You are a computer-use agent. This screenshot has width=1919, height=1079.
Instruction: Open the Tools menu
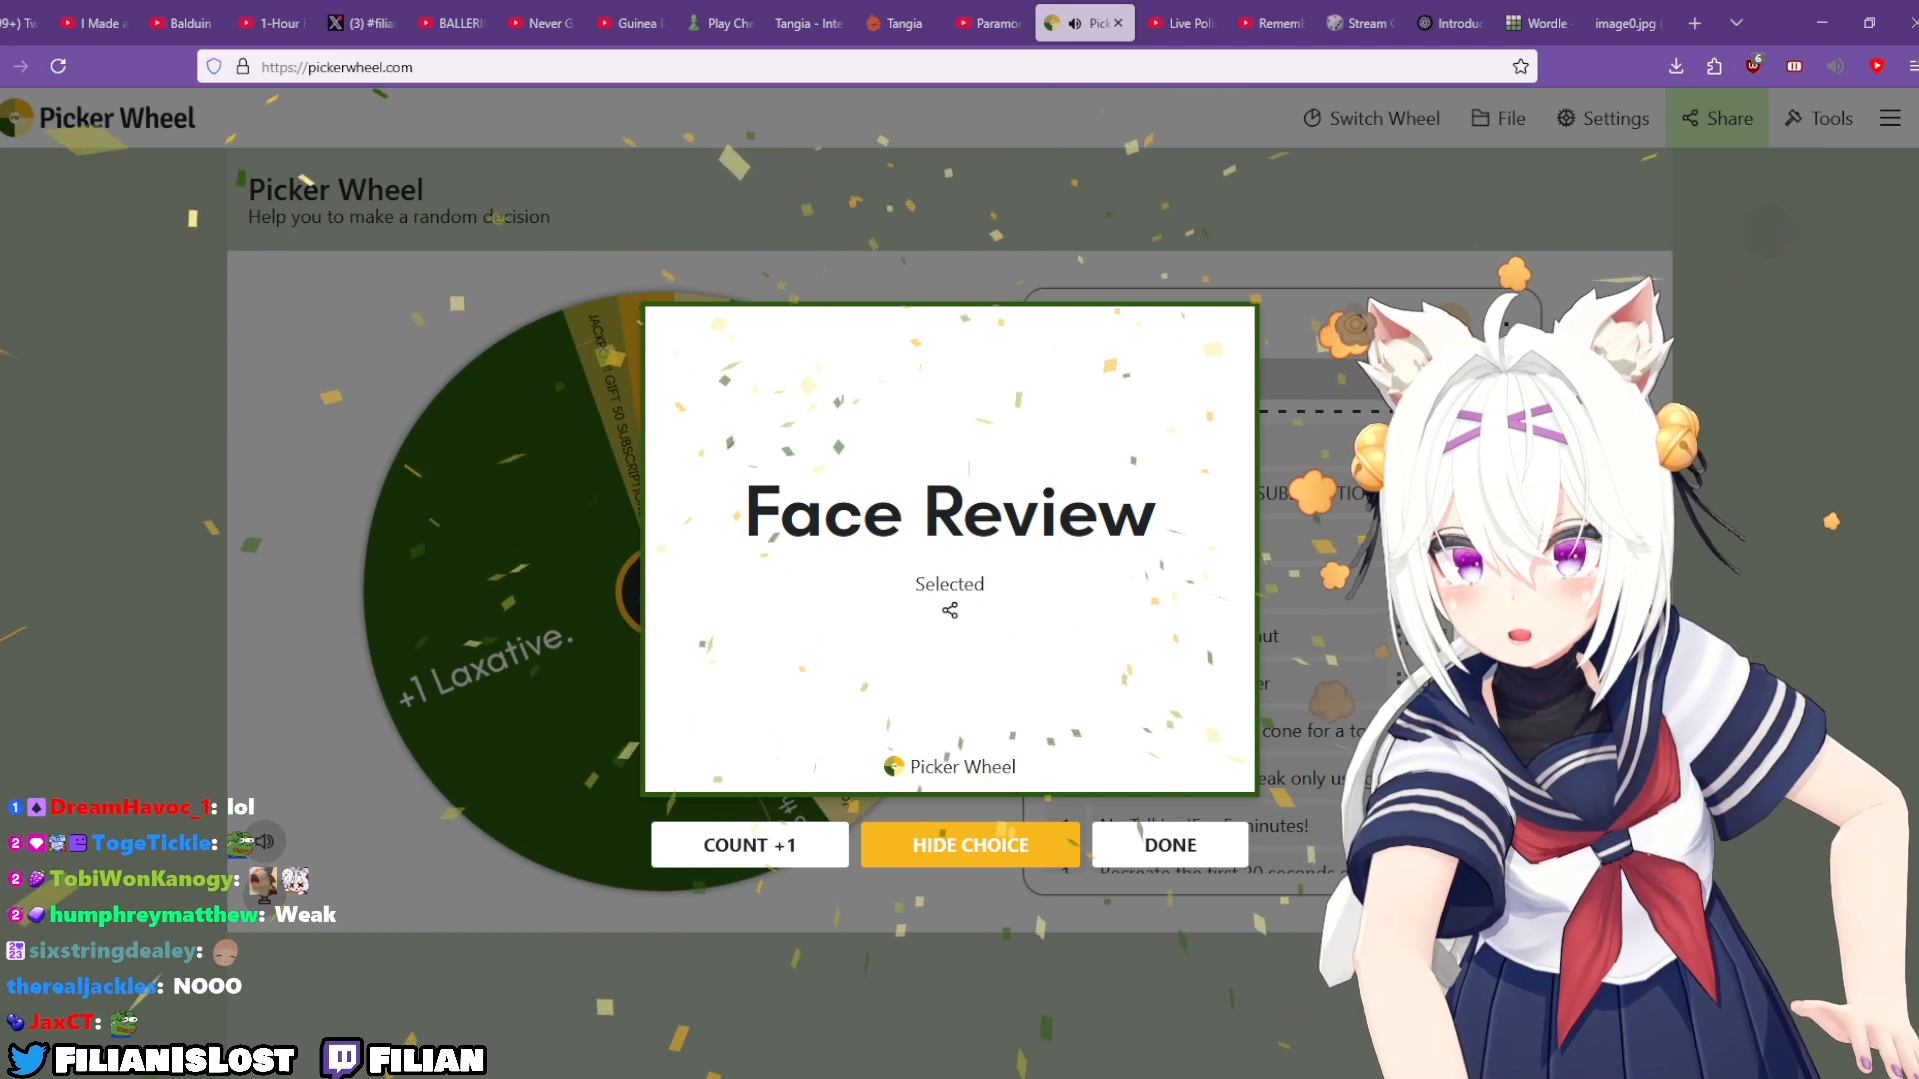coord(1819,118)
